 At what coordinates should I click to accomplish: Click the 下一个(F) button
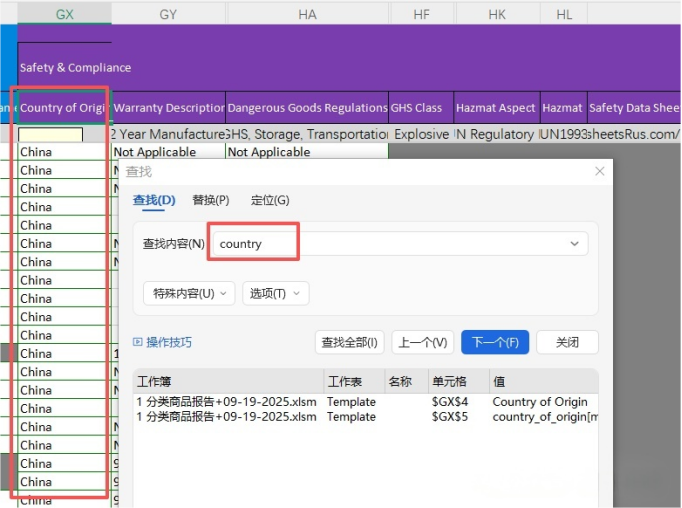(494, 342)
